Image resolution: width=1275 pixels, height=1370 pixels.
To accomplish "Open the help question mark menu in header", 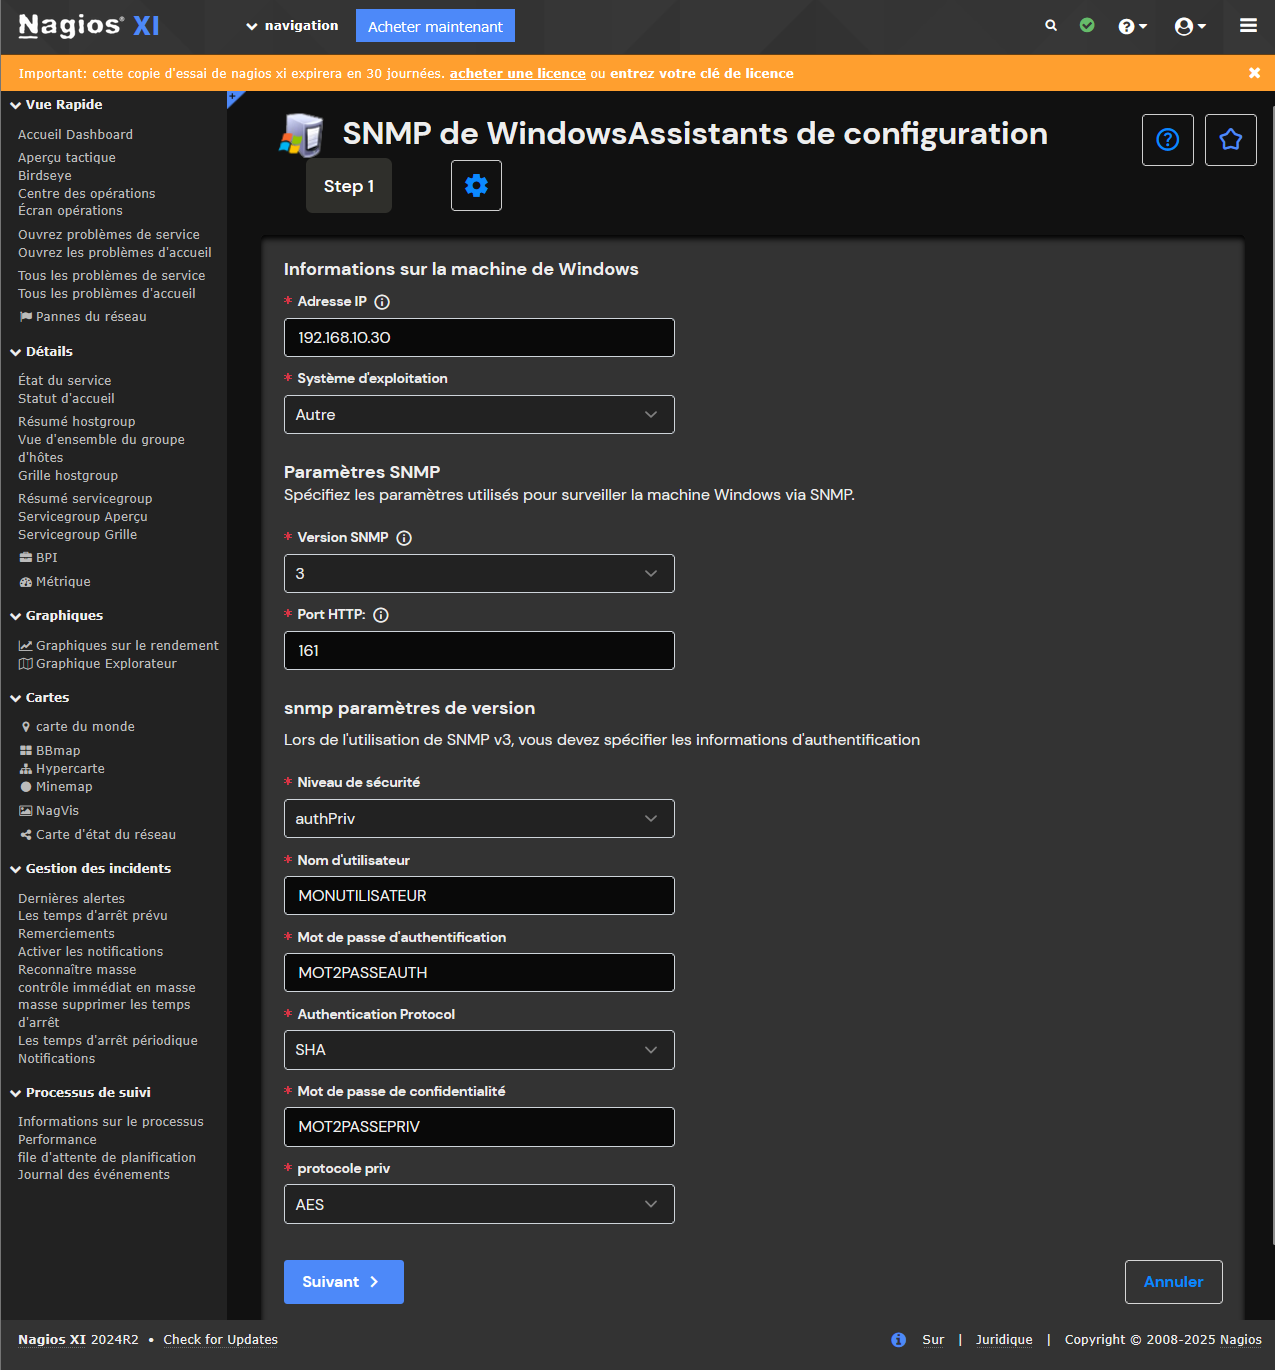I will point(1131,27).
